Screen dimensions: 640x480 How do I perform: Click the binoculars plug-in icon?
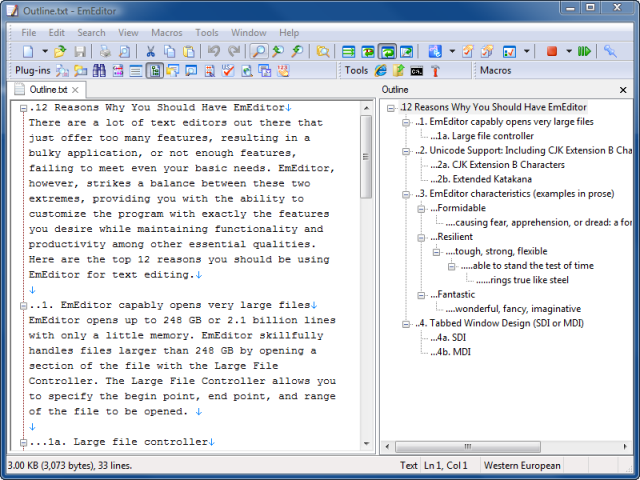click(x=99, y=71)
